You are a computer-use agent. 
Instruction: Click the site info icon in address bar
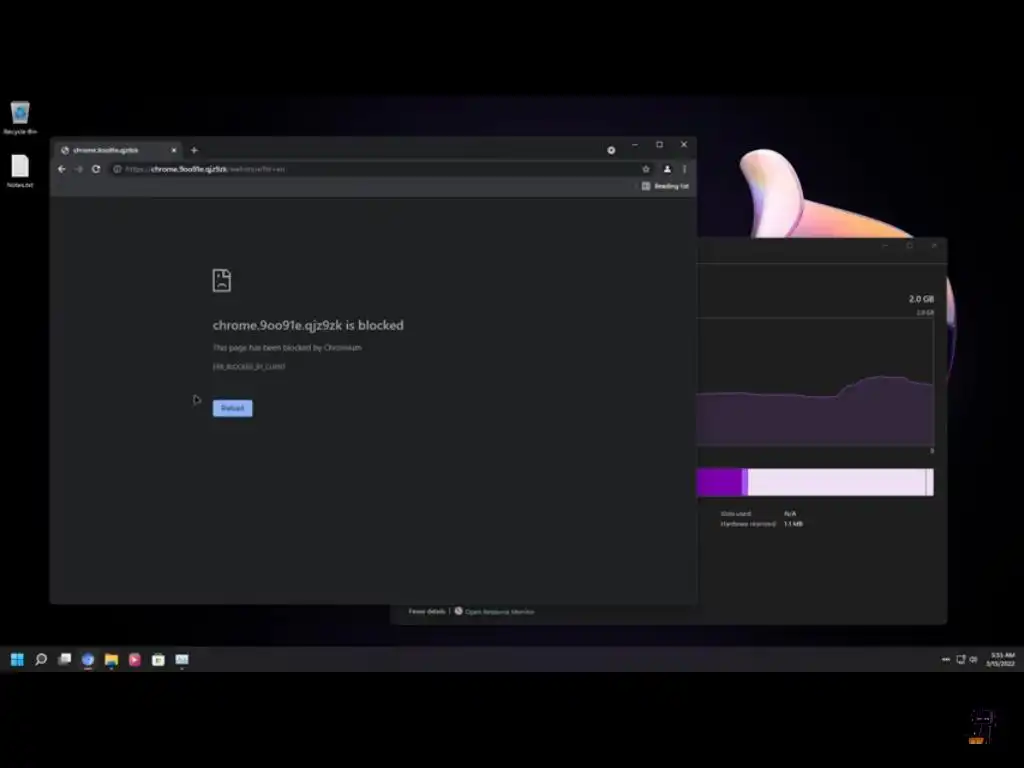coord(117,169)
